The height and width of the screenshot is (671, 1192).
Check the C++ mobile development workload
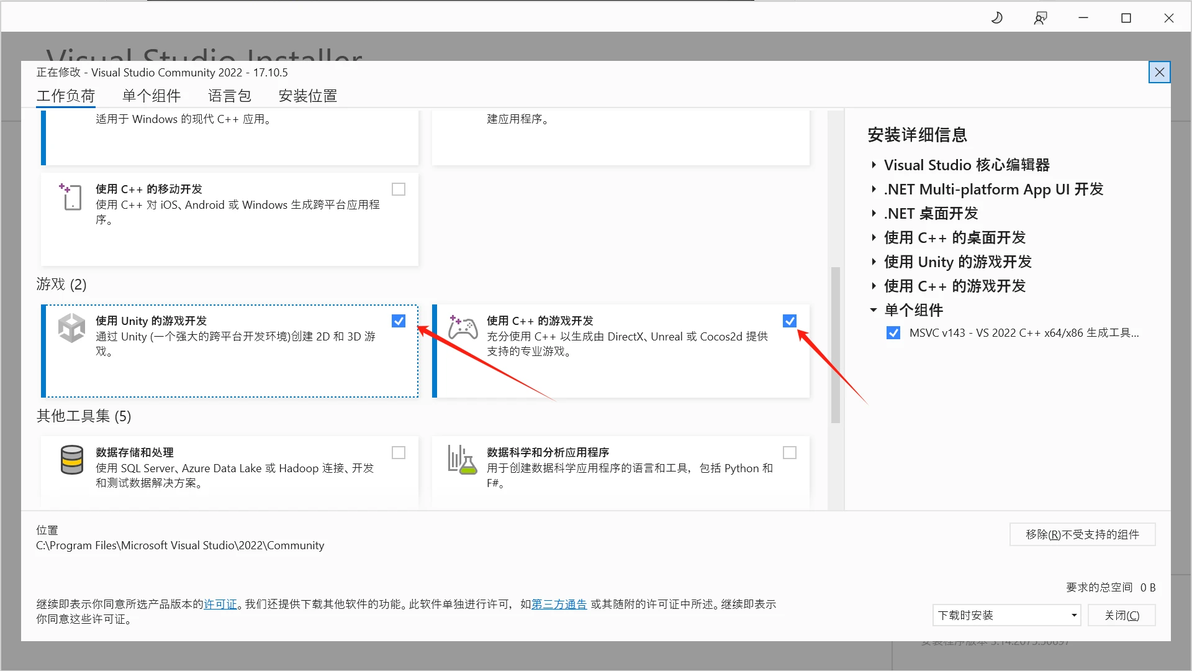pos(398,189)
